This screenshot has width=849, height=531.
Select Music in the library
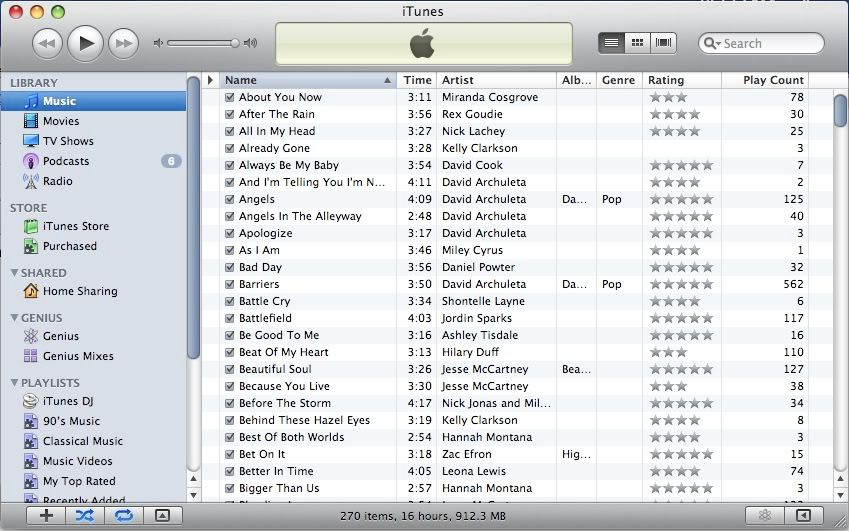[93, 101]
